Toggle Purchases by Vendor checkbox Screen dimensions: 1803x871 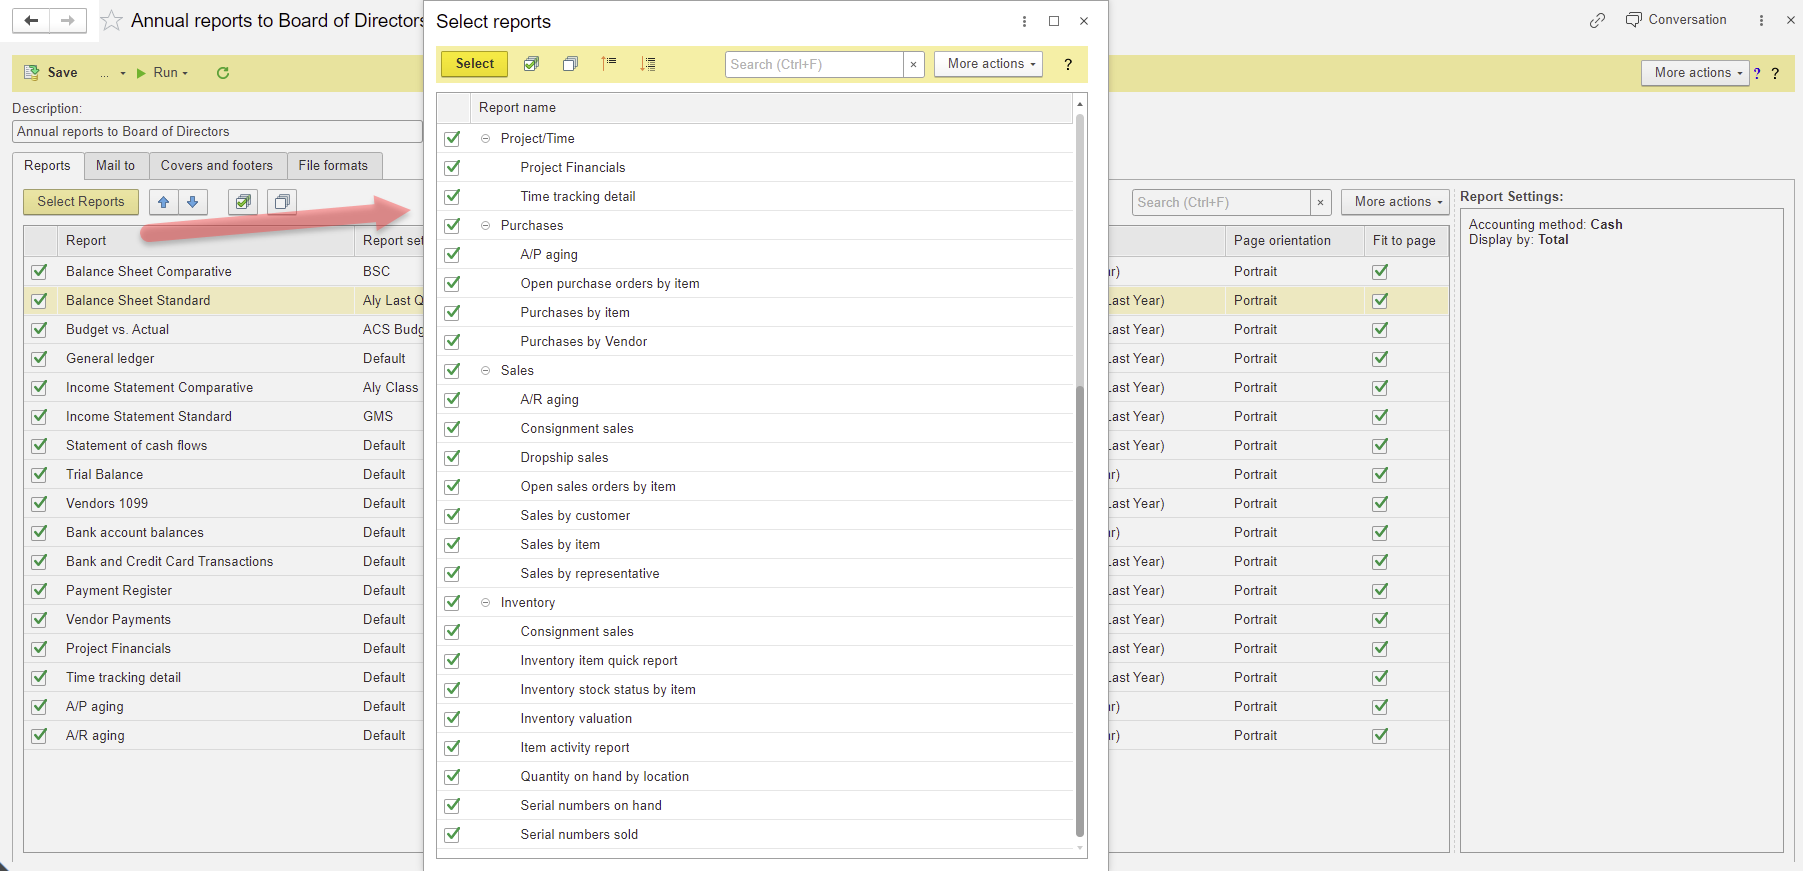(452, 341)
